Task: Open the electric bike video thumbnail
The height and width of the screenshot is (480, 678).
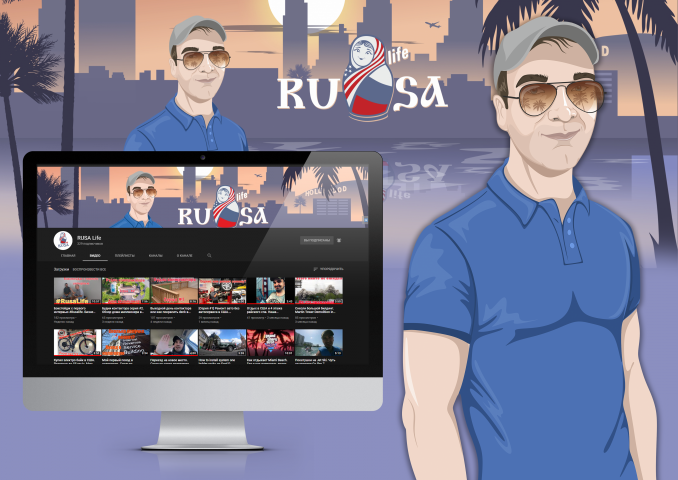Action: (x=77, y=342)
